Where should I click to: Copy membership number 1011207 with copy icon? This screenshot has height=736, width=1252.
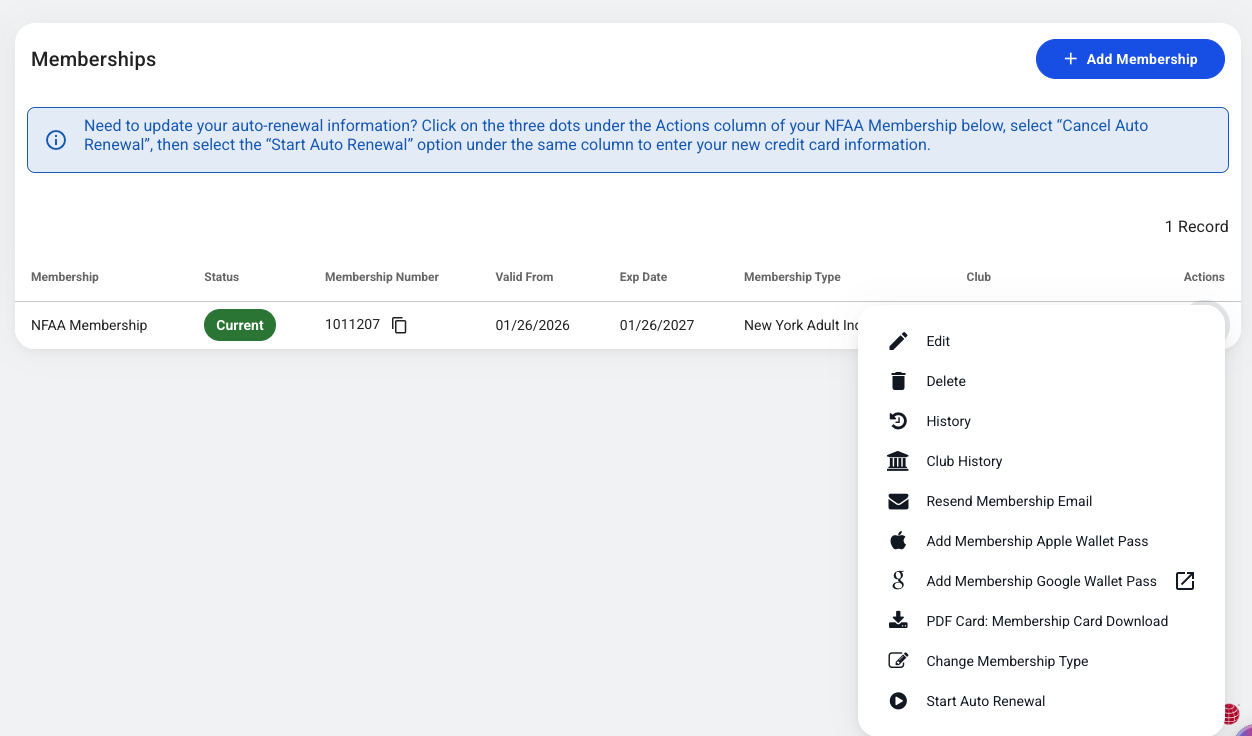399,325
